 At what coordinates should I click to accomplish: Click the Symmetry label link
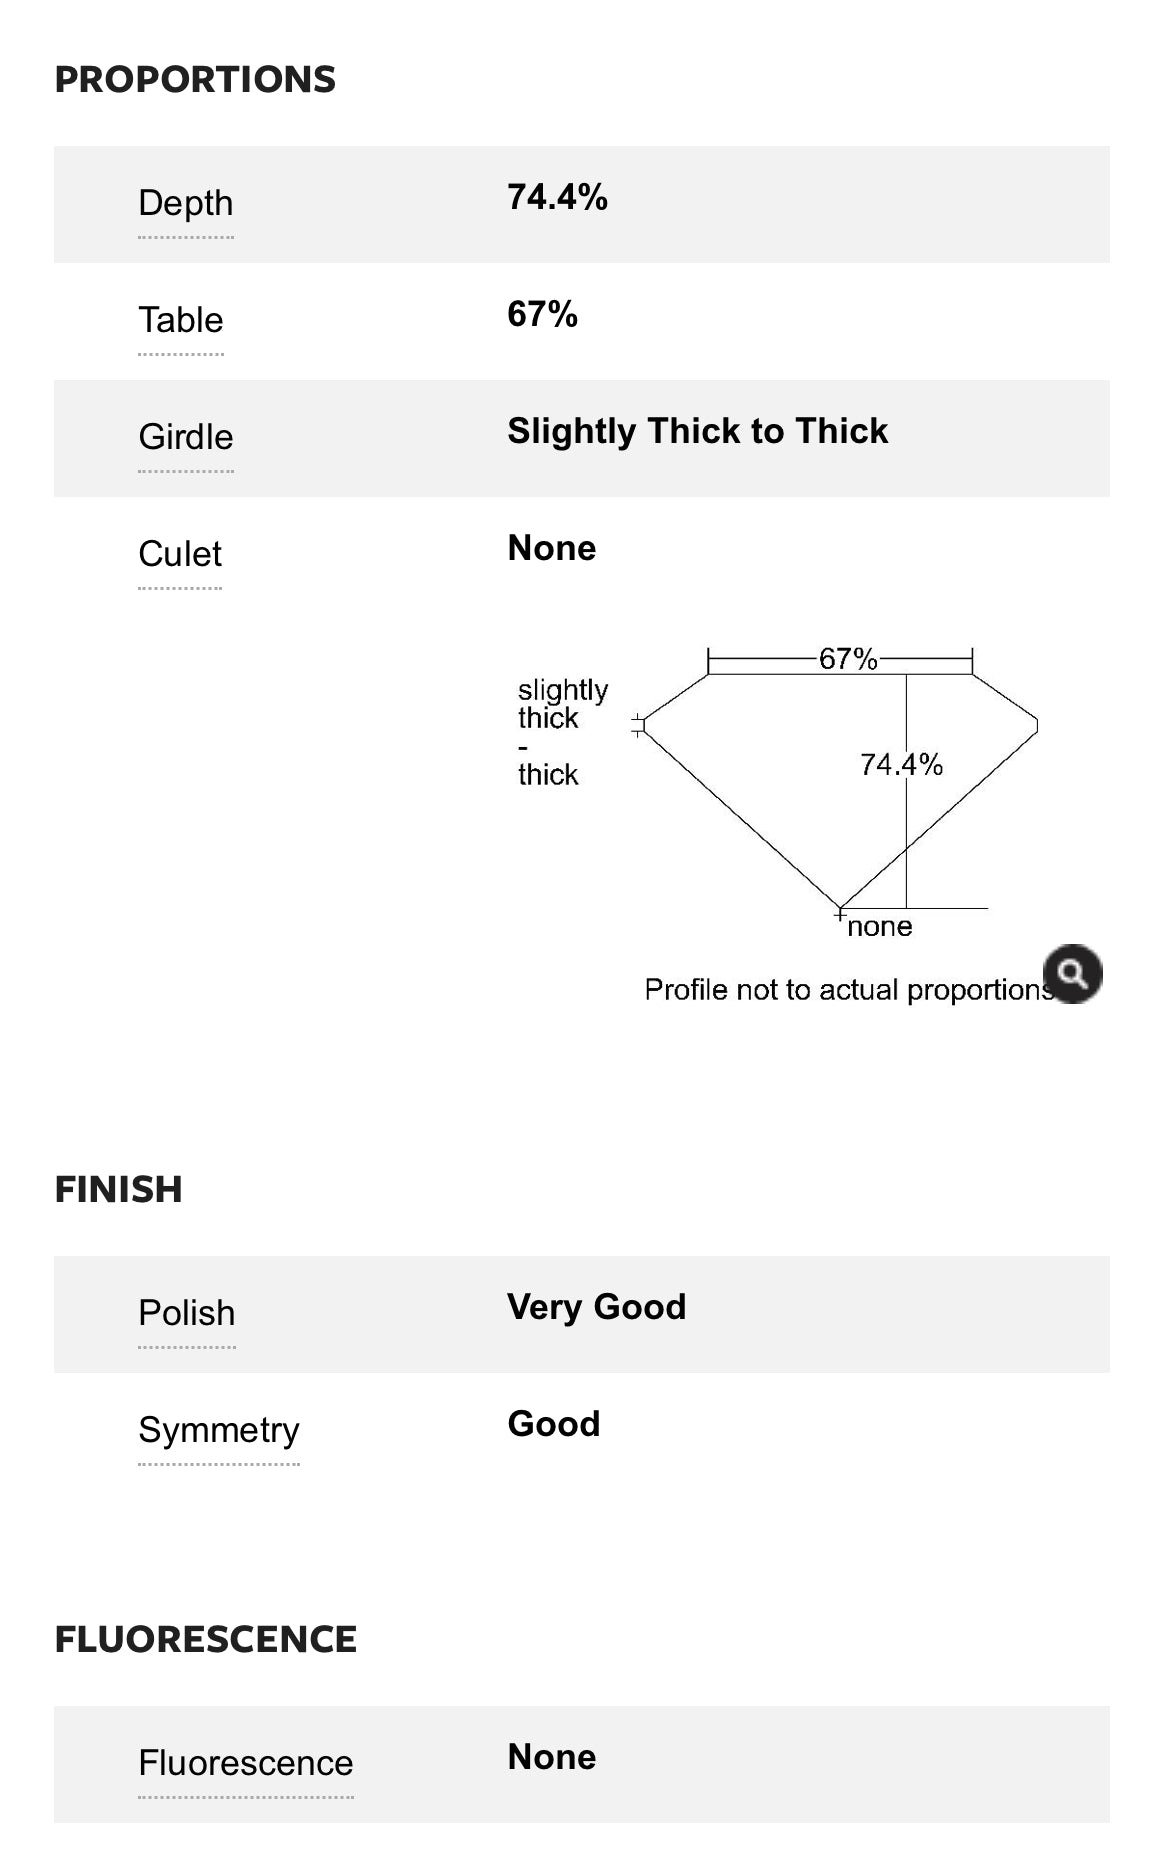click(x=219, y=1430)
